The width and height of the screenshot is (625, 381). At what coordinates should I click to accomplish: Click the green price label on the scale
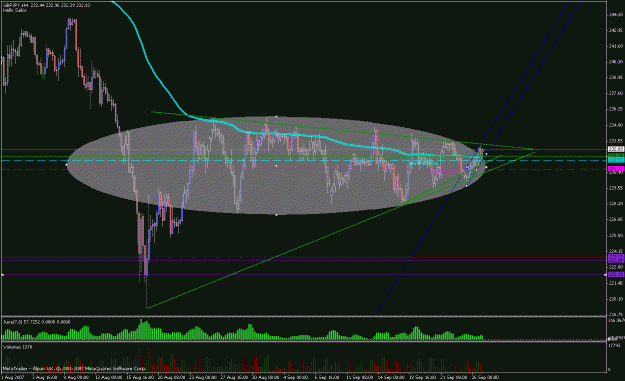[x=615, y=155]
